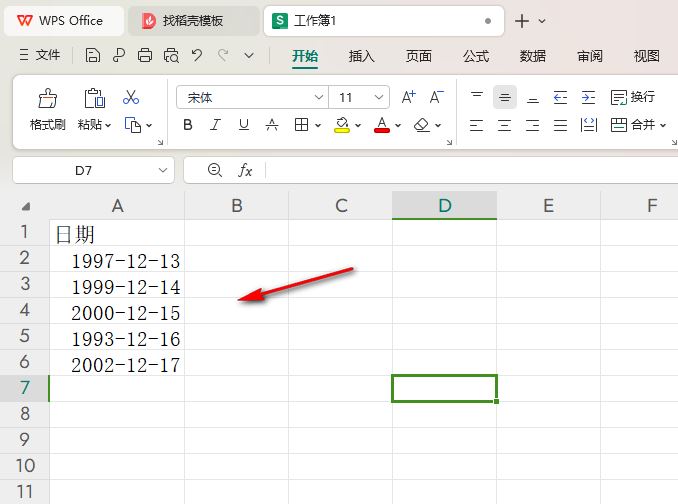Click Wrap Text (换行) button
The image size is (678, 504).
(x=633, y=97)
